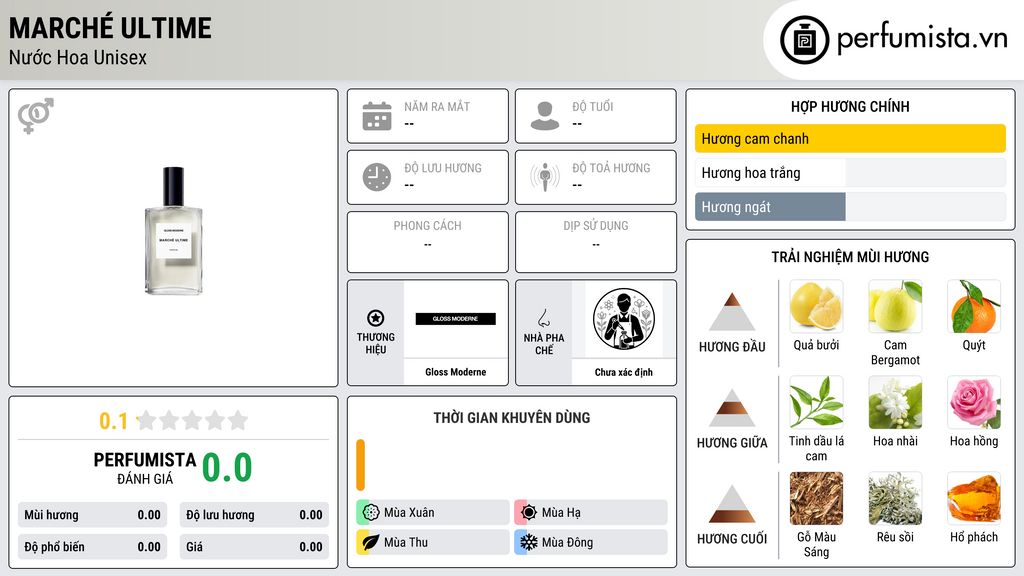Open the Chưa xác định perfumer link

point(624,372)
